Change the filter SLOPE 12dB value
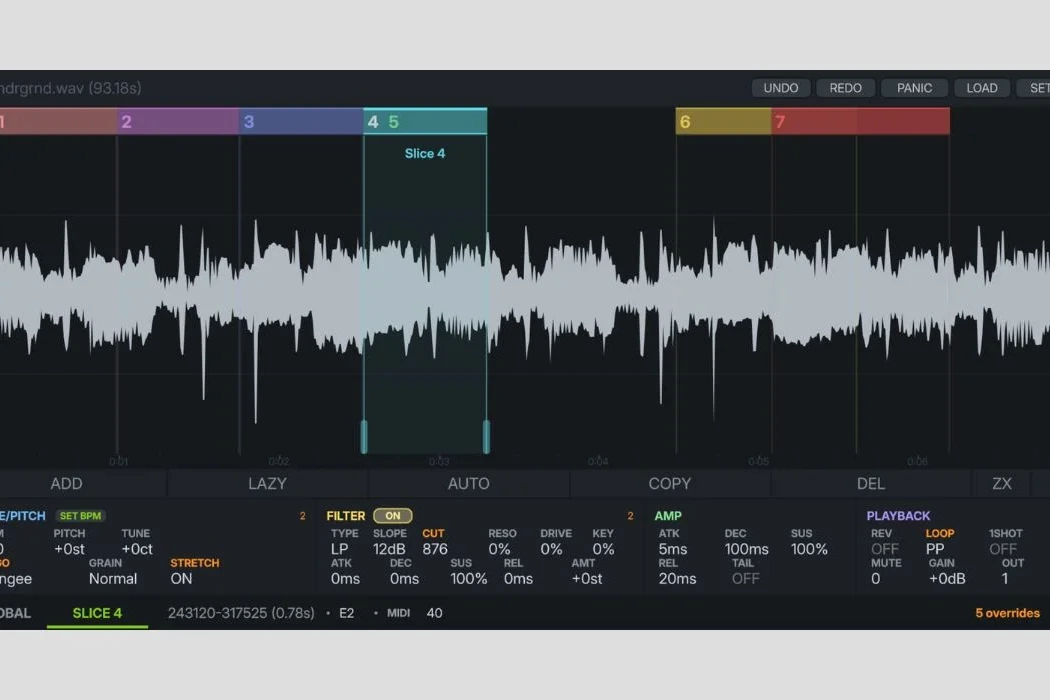The image size is (1050, 700). click(x=389, y=549)
